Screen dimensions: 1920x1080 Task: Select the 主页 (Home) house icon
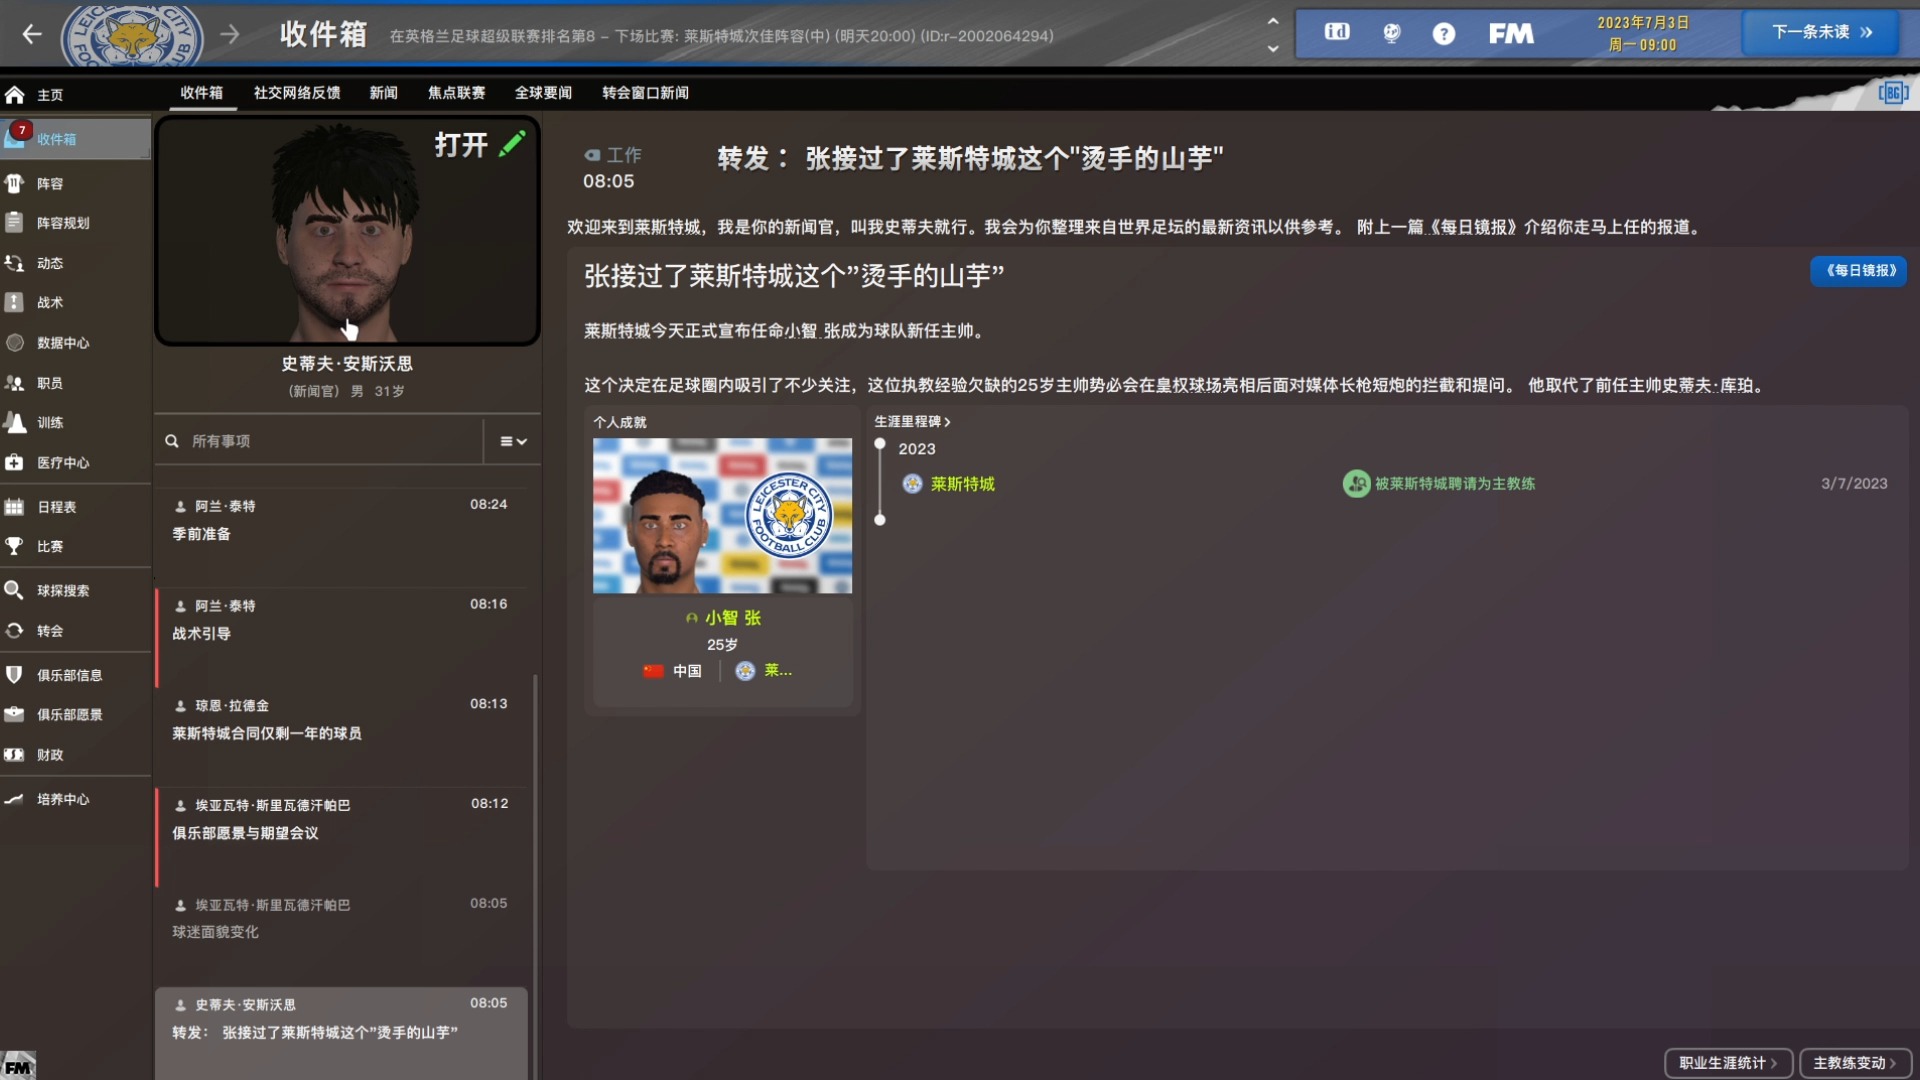coord(14,94)
